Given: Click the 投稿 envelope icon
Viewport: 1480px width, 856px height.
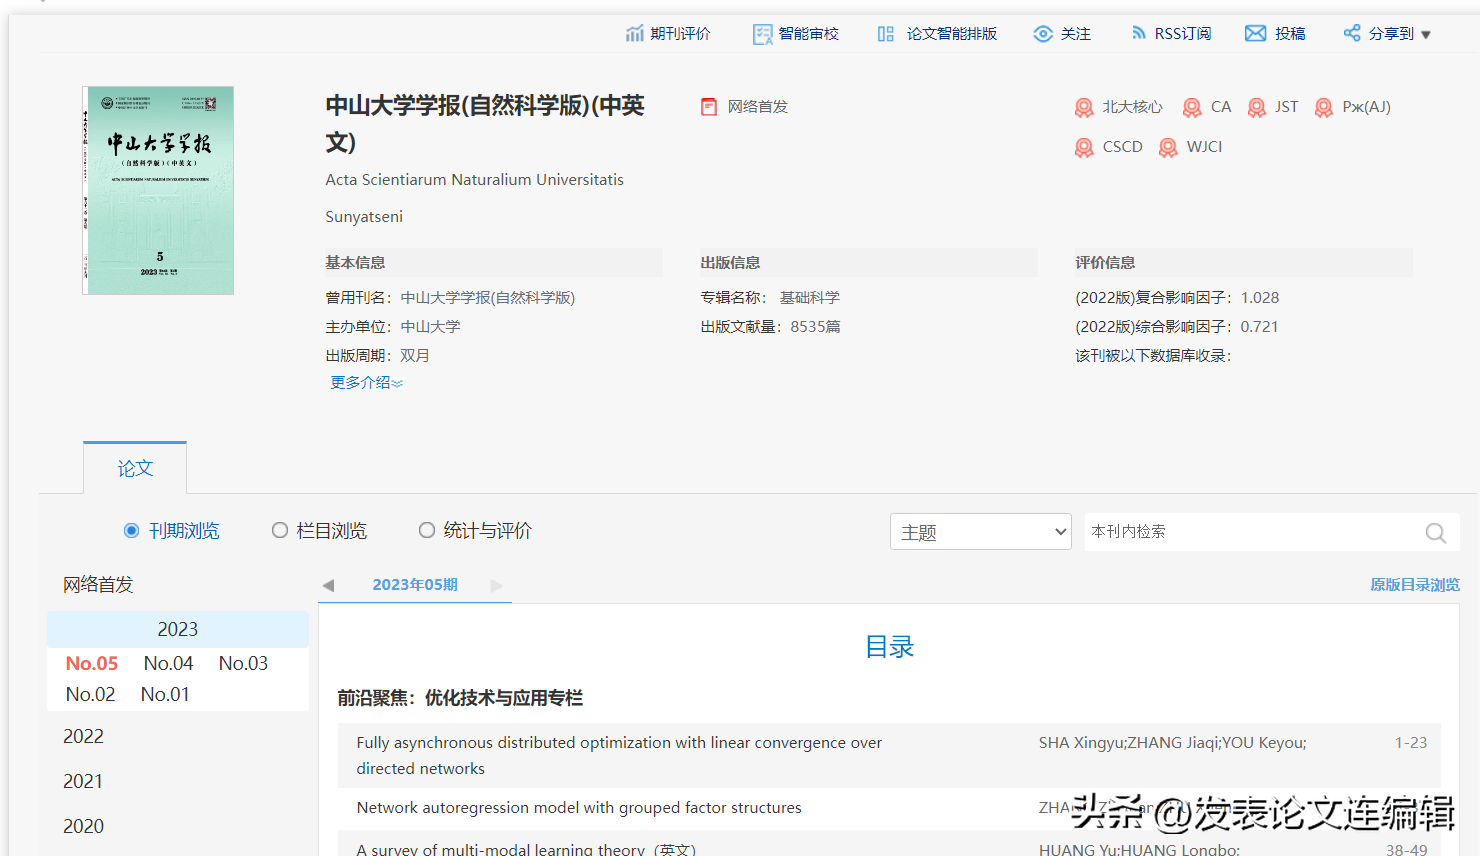Looking at the screenshot, I should click(x=1255, y=34).
